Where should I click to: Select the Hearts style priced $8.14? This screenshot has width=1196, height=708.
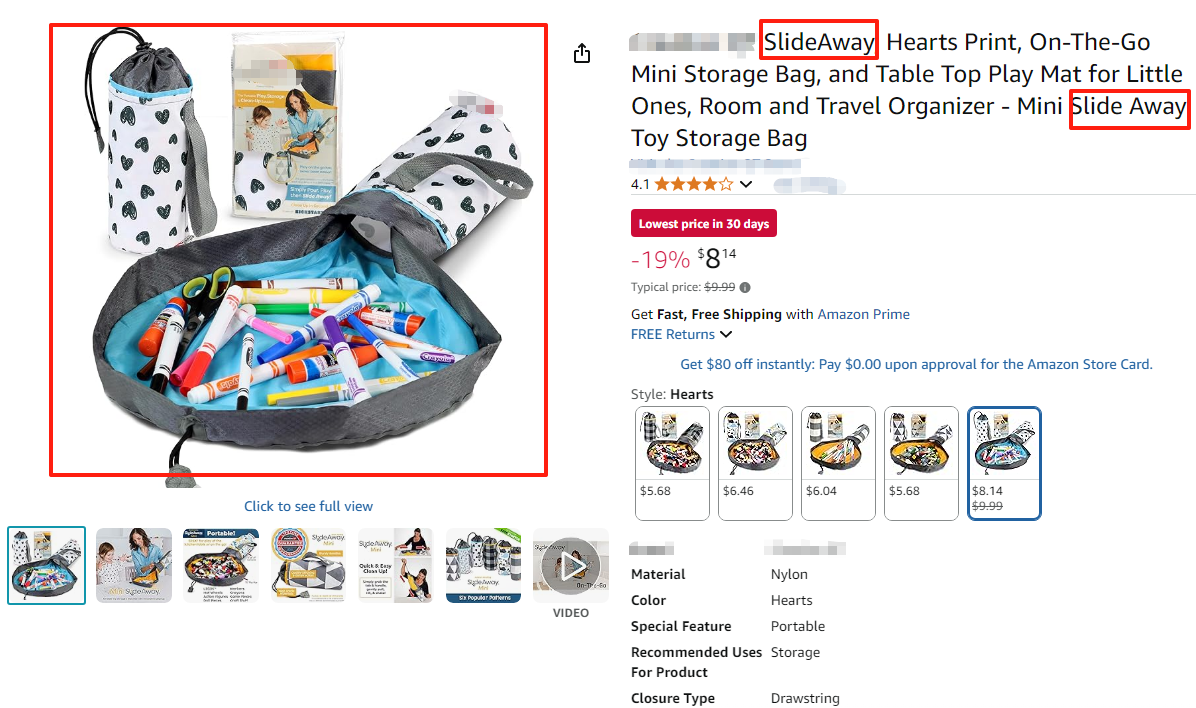coord(1004,463)
